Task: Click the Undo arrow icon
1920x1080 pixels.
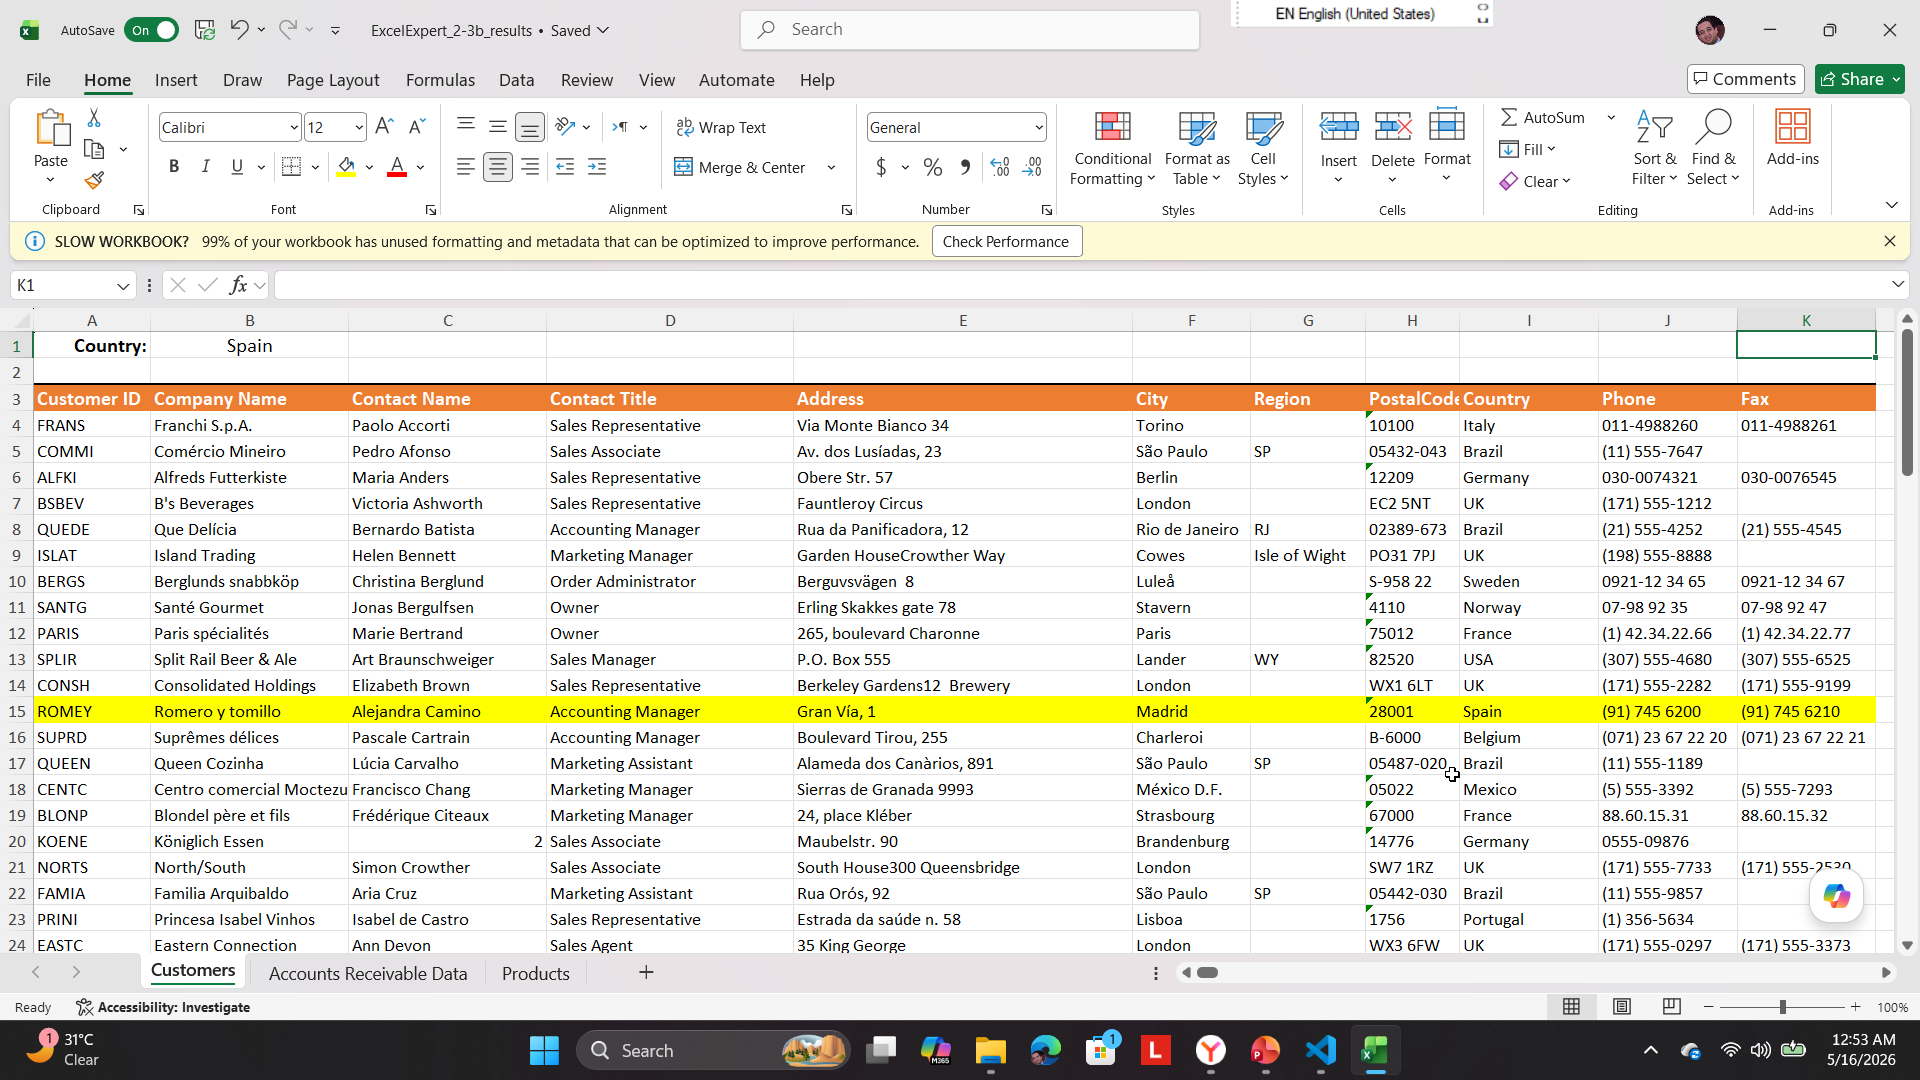Action: [239, 30]
